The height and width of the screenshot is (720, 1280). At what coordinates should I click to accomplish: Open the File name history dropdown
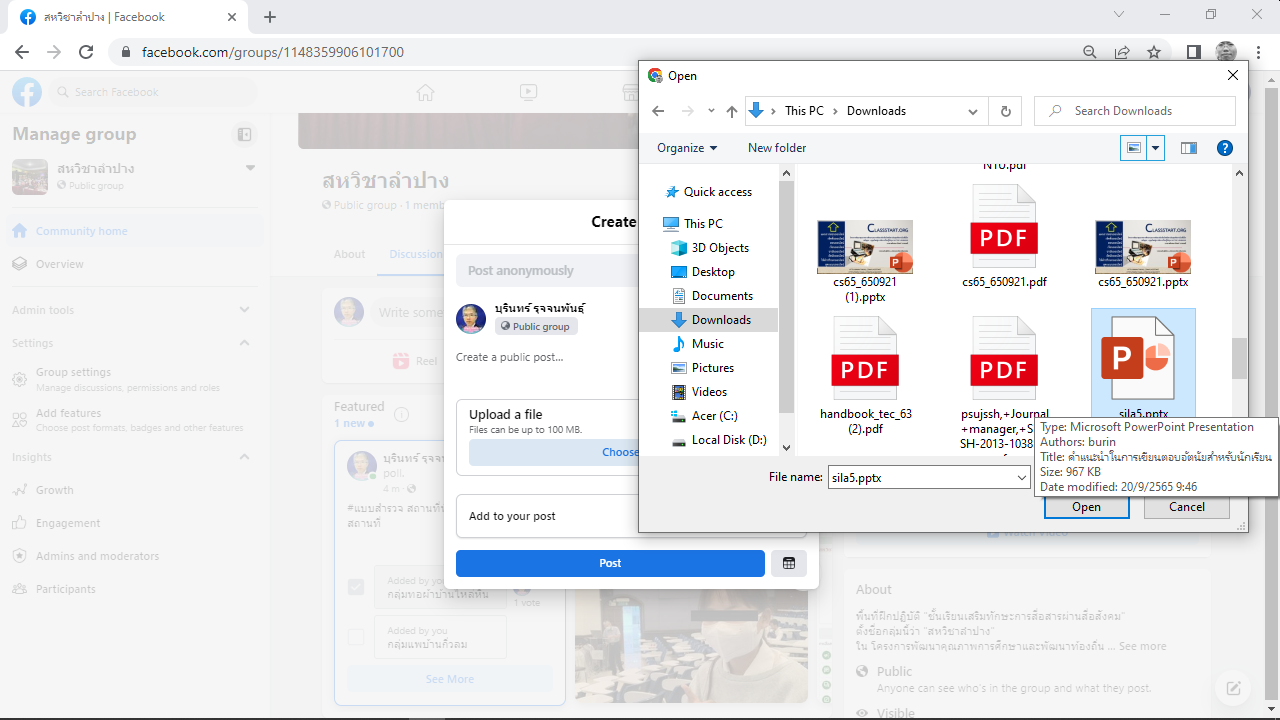coord(1022,478)
